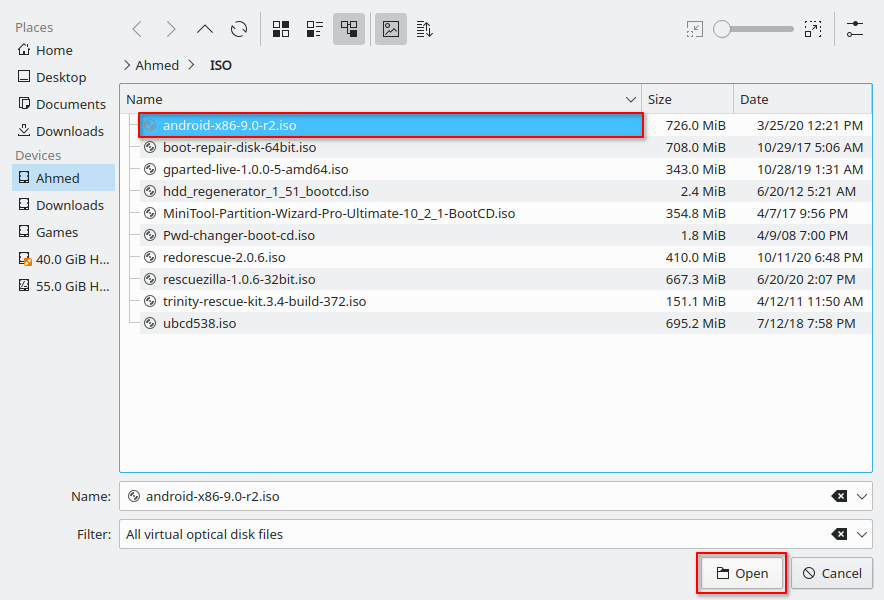
Task: Expand the chevron before Ahmed breadcrumb
Action: pyautogui.click(x=127, y=65)
